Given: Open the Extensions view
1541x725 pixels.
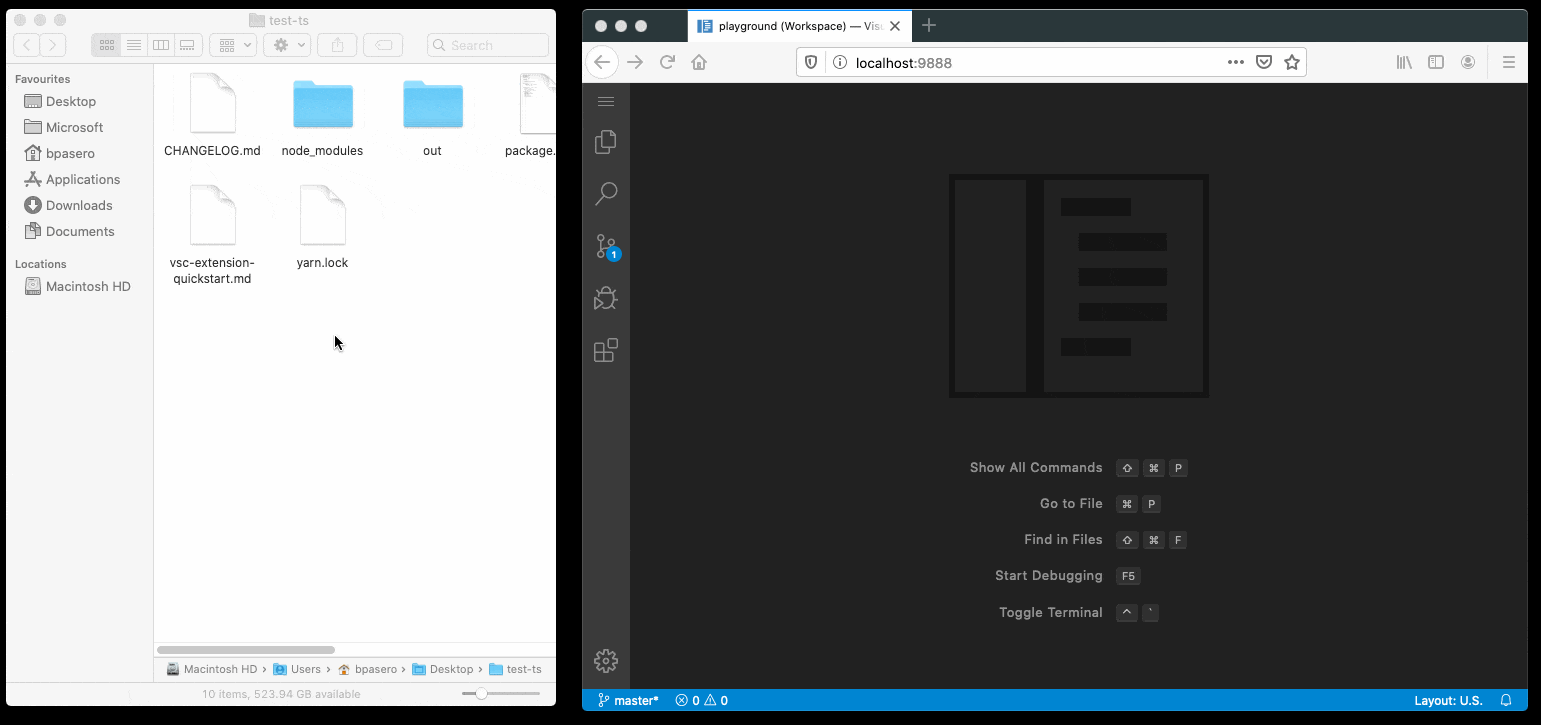Looking at the screenshot, I should coord(605,350).
